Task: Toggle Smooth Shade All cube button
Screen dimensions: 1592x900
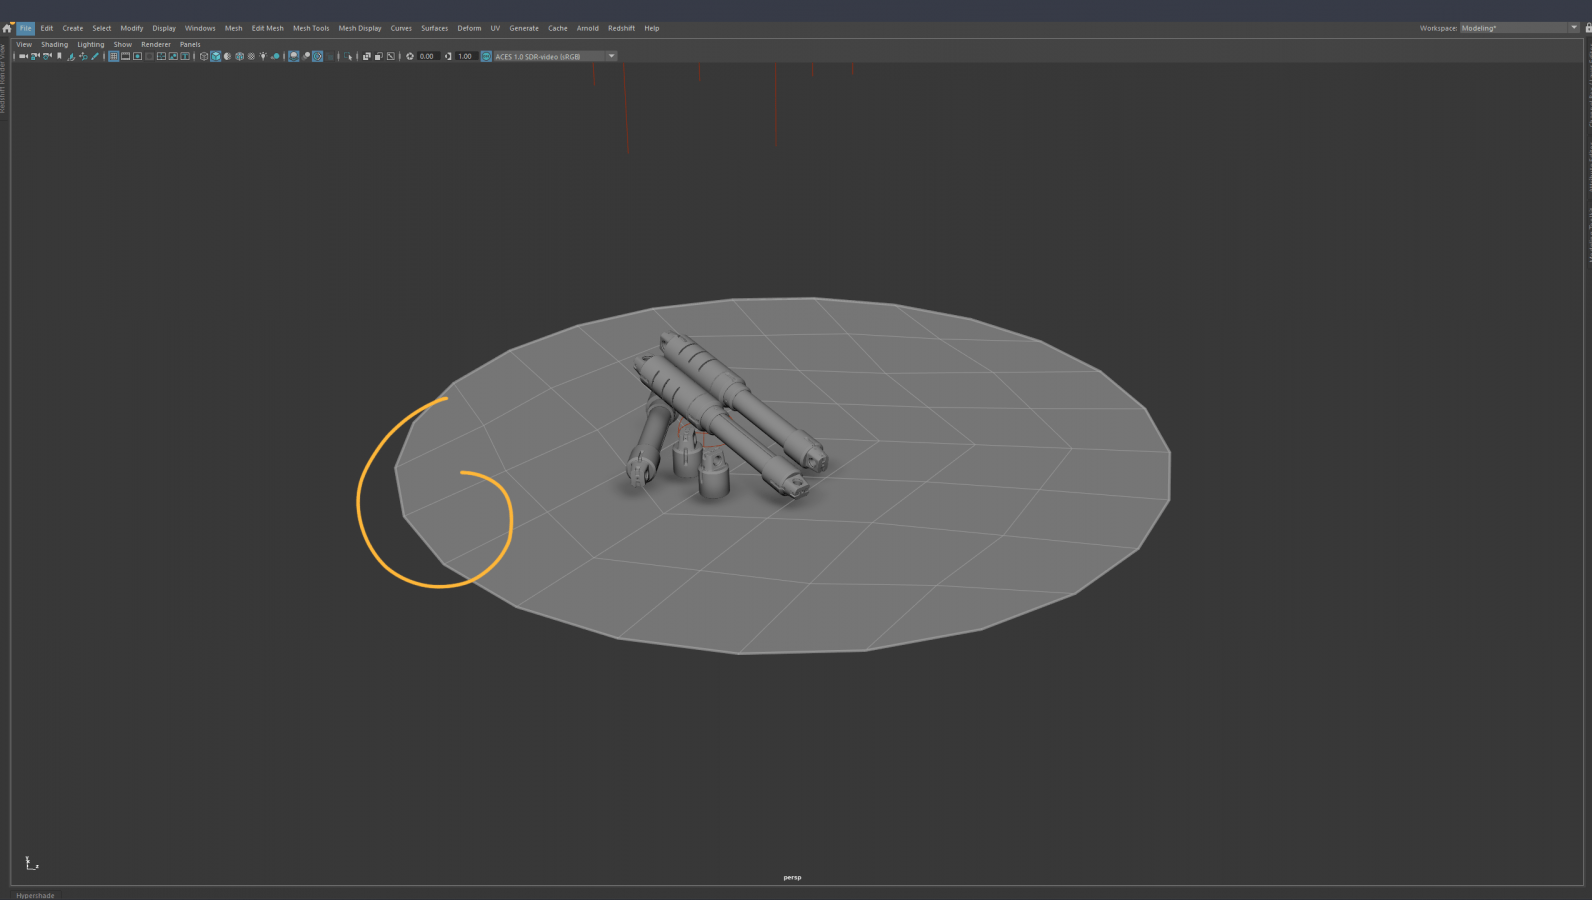Action: point(215,56)
